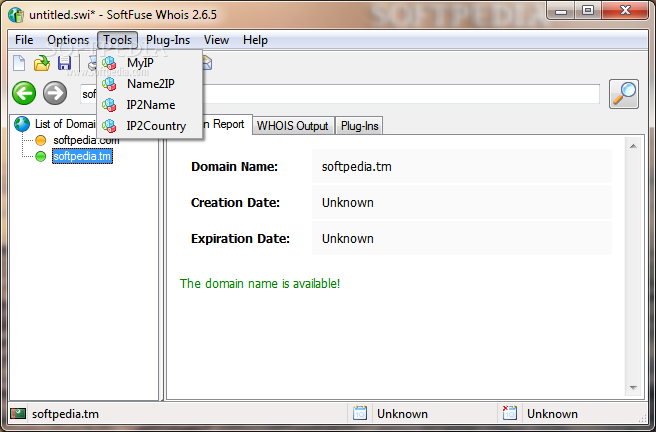656x432 pixels.
Task: Click the report scrollbar down arrow
Action: tap(633, 388)
